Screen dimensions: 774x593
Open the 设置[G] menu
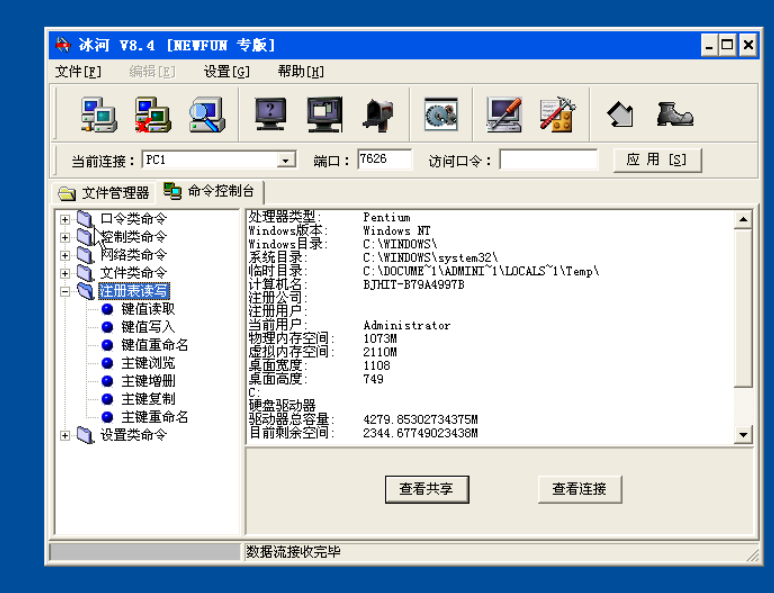[x=227, y=72]
